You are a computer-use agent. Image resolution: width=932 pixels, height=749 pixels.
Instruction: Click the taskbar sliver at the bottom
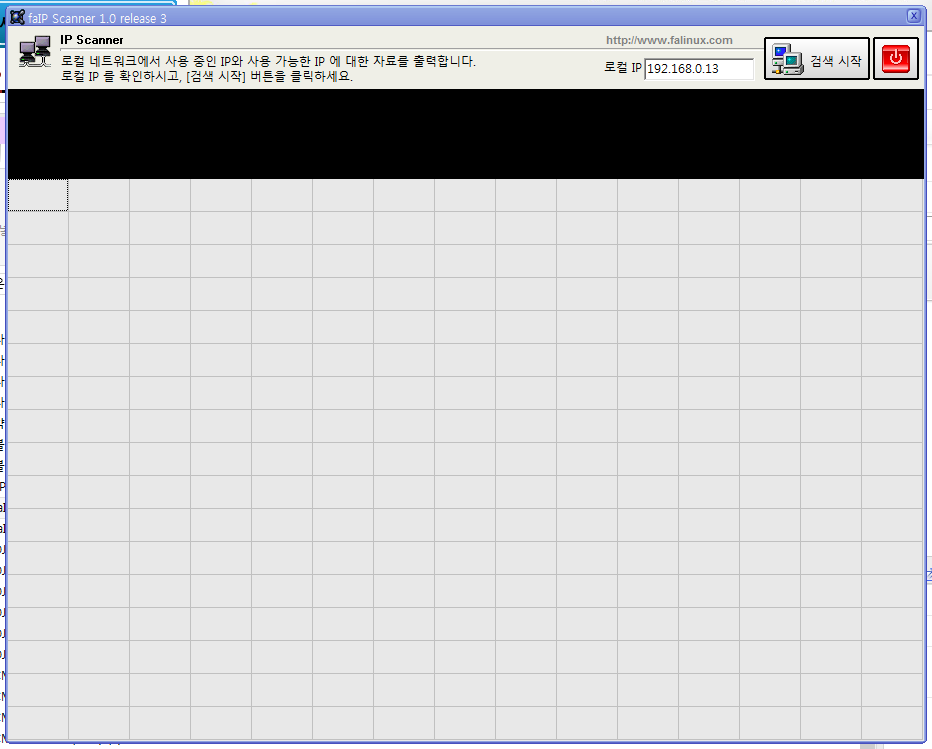pyautogui.click(x=466, y=745)
